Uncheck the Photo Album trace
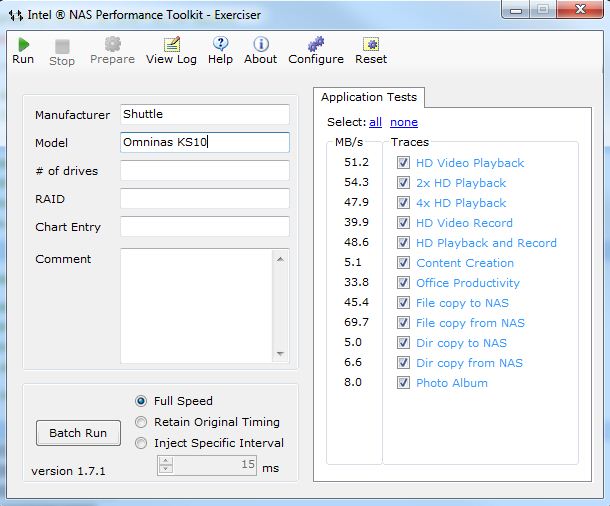The height and width of the screenshot is (506, 610). (403, 383)
